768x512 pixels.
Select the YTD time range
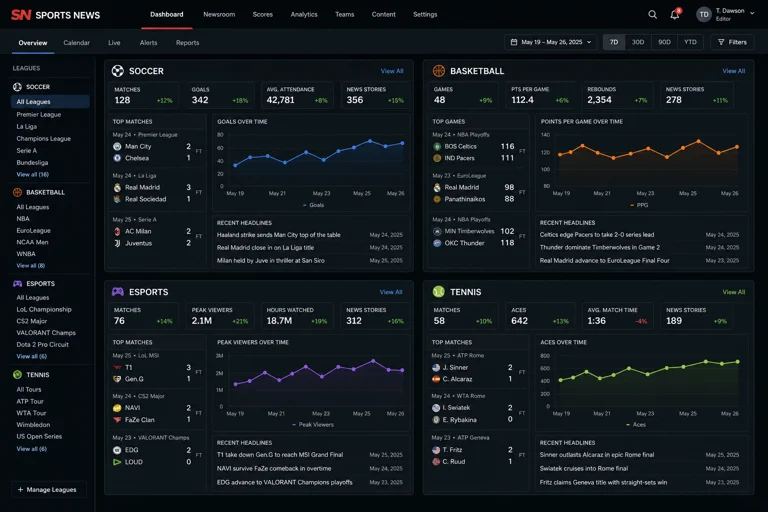[690, 42]
